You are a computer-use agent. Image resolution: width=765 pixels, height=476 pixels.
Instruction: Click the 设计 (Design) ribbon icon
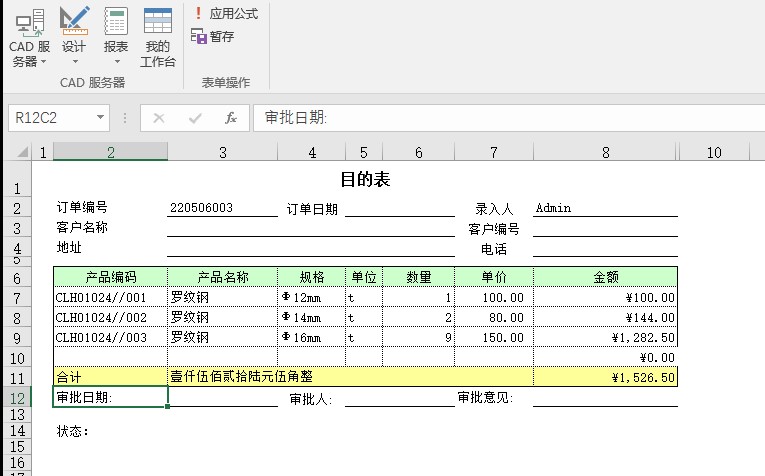tap(74, 22)
